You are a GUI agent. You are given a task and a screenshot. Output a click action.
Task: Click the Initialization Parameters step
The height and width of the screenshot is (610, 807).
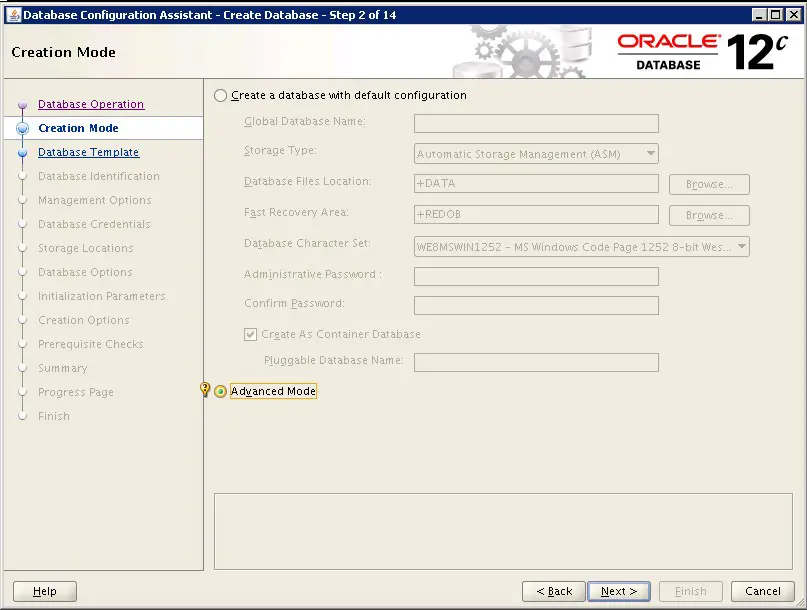[102, 296]
